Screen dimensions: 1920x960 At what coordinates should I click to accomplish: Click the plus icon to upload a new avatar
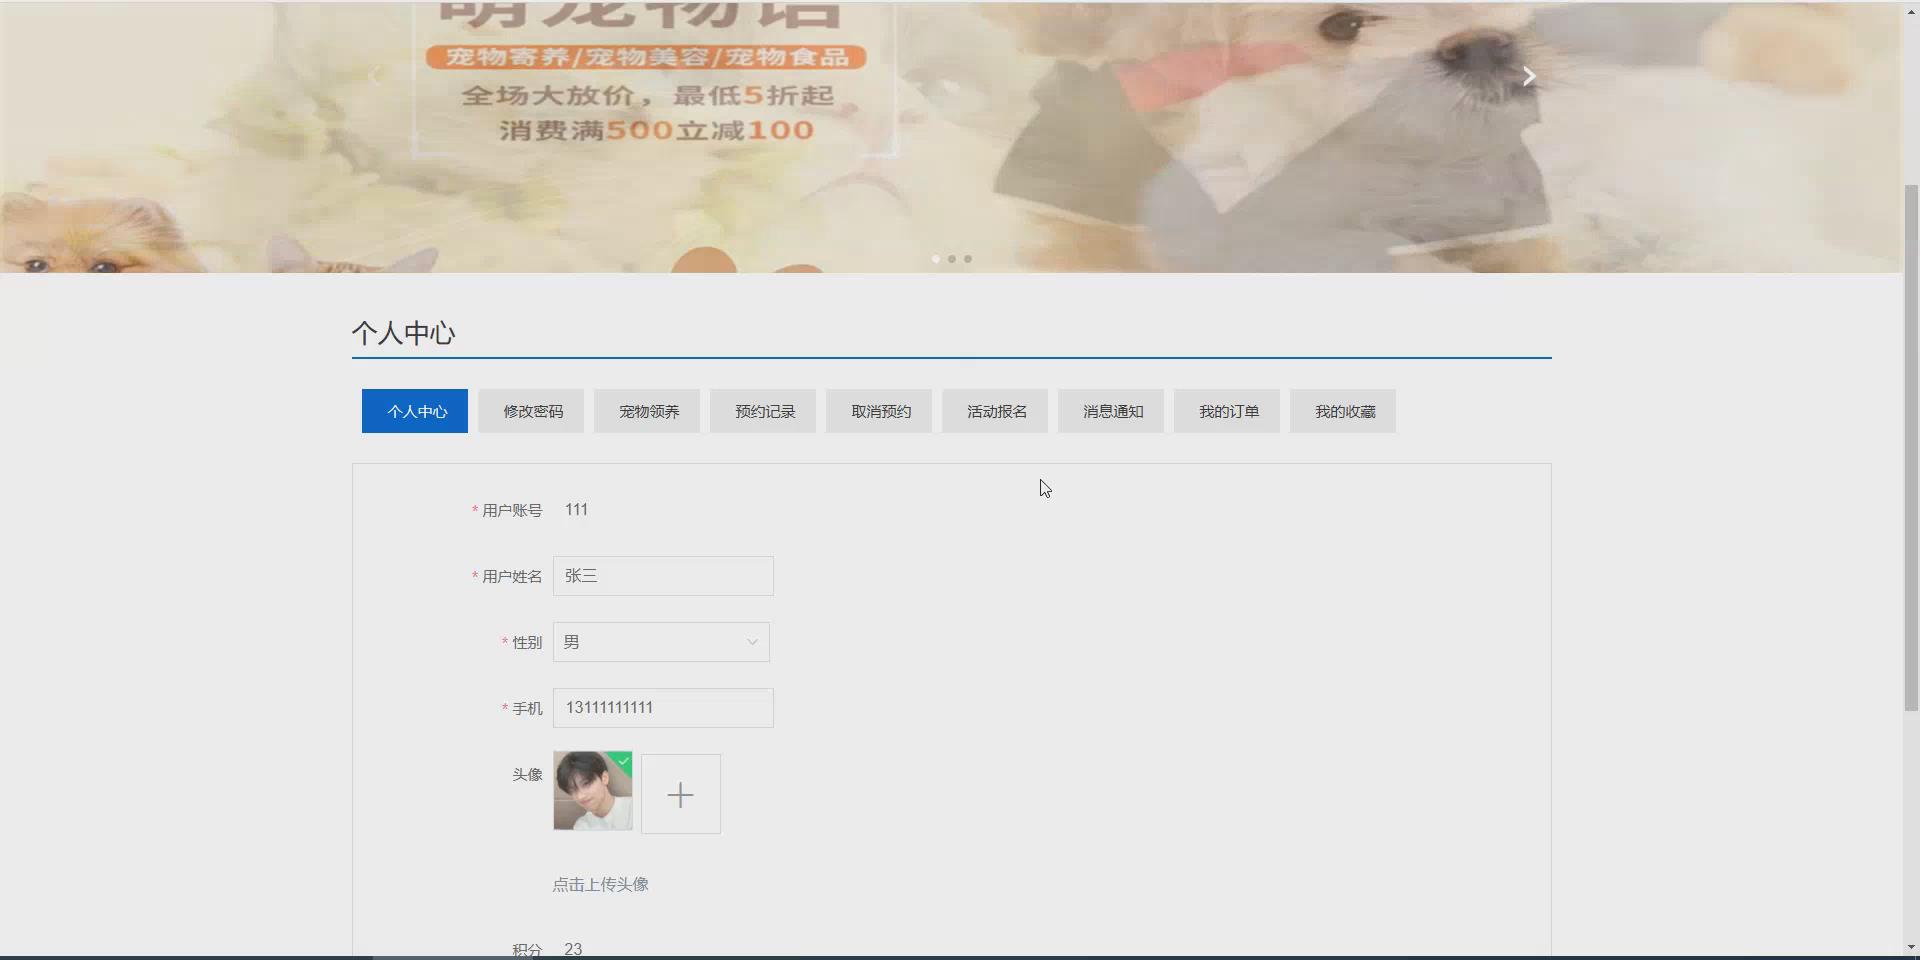tap(681, 793)
